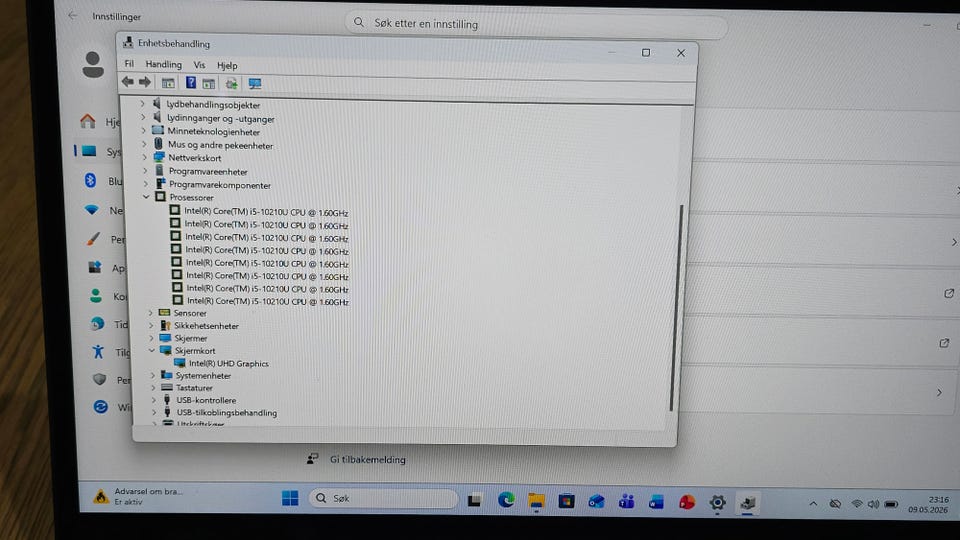Select the USB-tilkoblingsbehandling tree item
The width and height of the screenshot is (960, 540).
[227, 413]
